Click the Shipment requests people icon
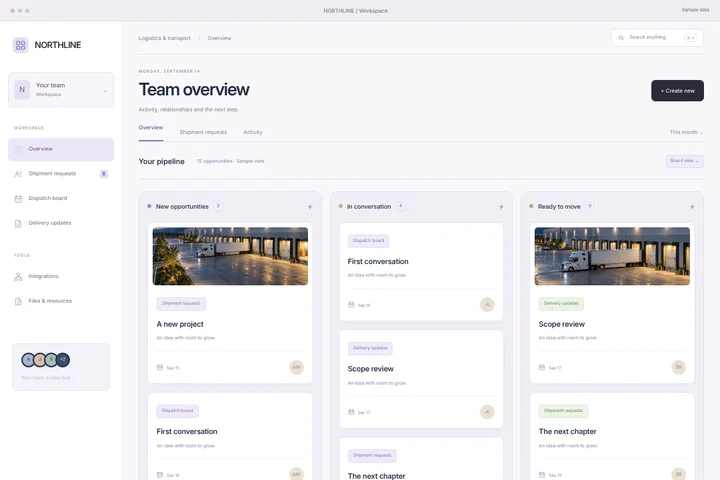 [18, 174]
